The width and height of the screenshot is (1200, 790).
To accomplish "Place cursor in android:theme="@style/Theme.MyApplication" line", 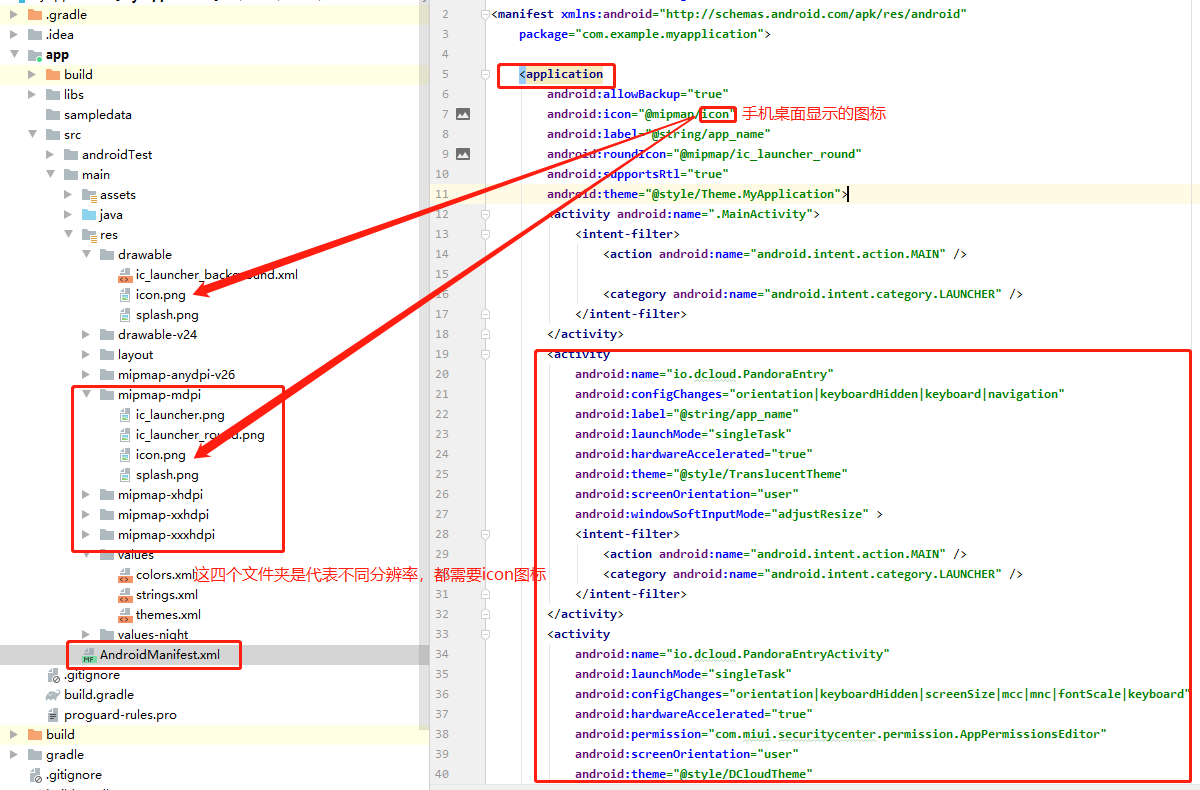I will pyautogui.click(x=697, y=194).
